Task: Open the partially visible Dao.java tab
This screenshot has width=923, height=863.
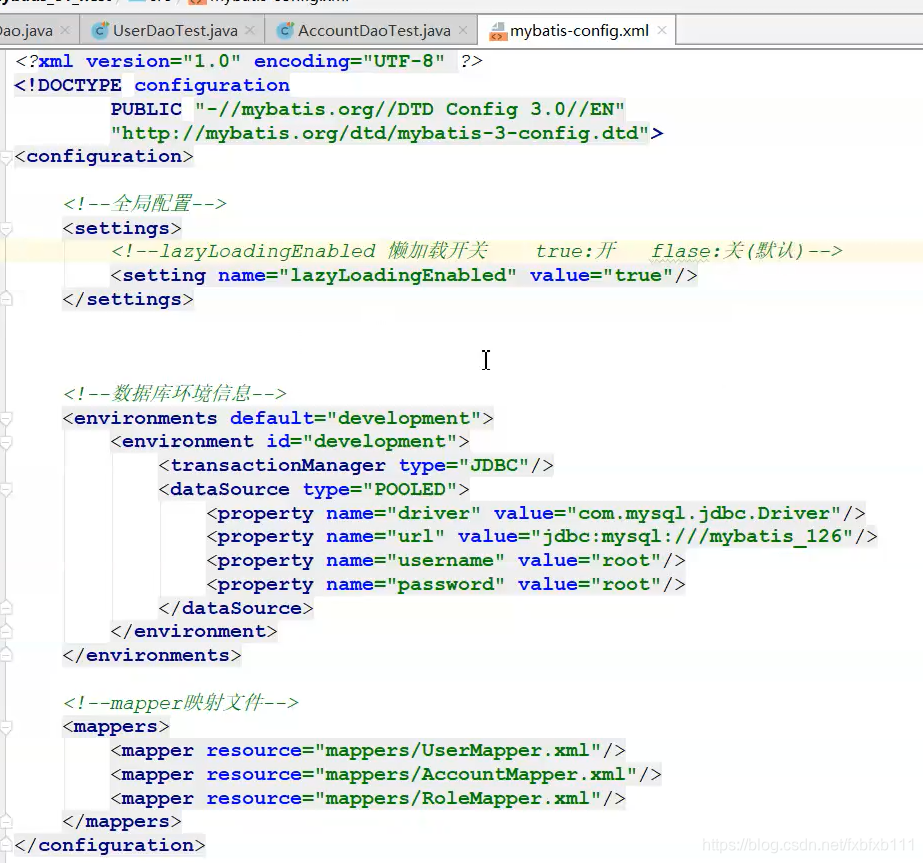Action: (x=26, y=30)
